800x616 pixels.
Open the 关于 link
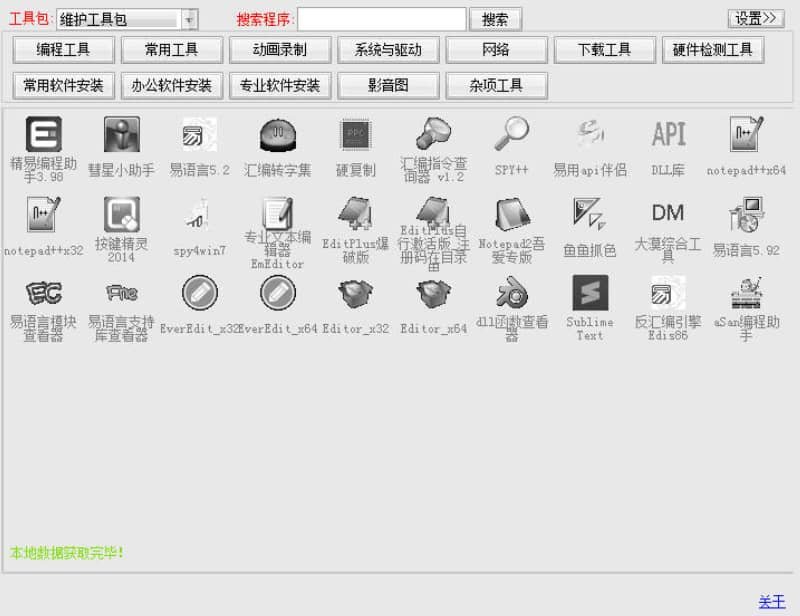[x=771, y=602]
